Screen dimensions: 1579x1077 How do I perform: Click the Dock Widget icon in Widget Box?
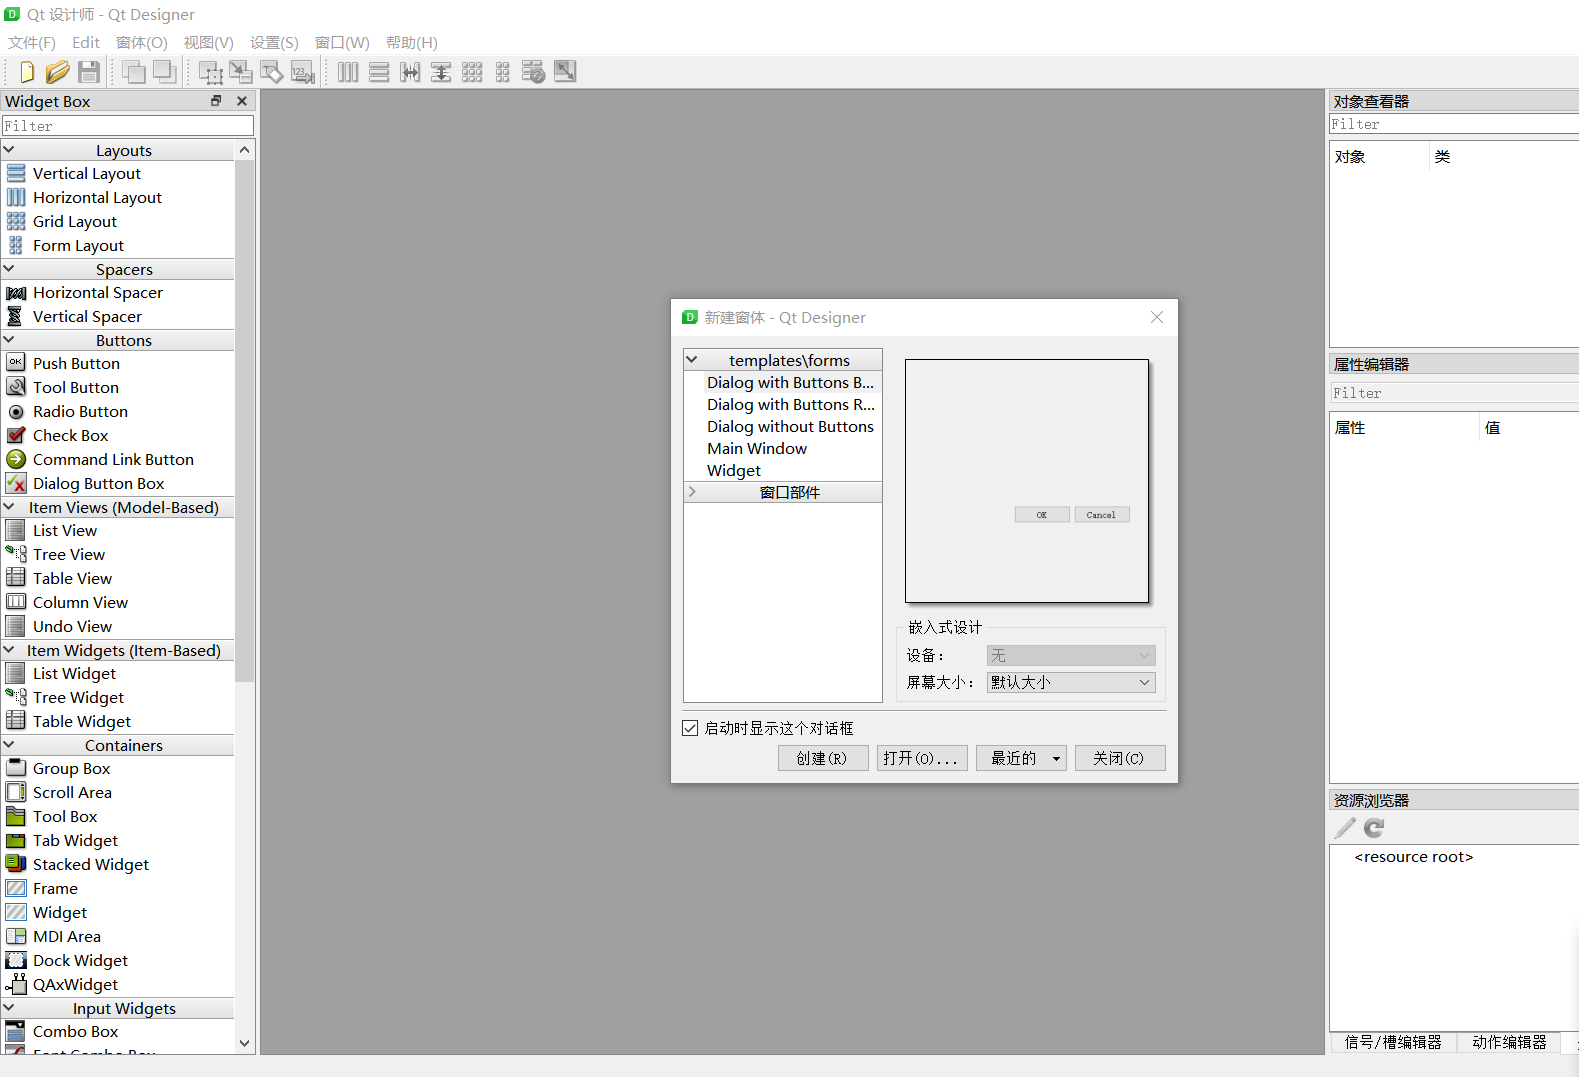click(x=16, y=960)
